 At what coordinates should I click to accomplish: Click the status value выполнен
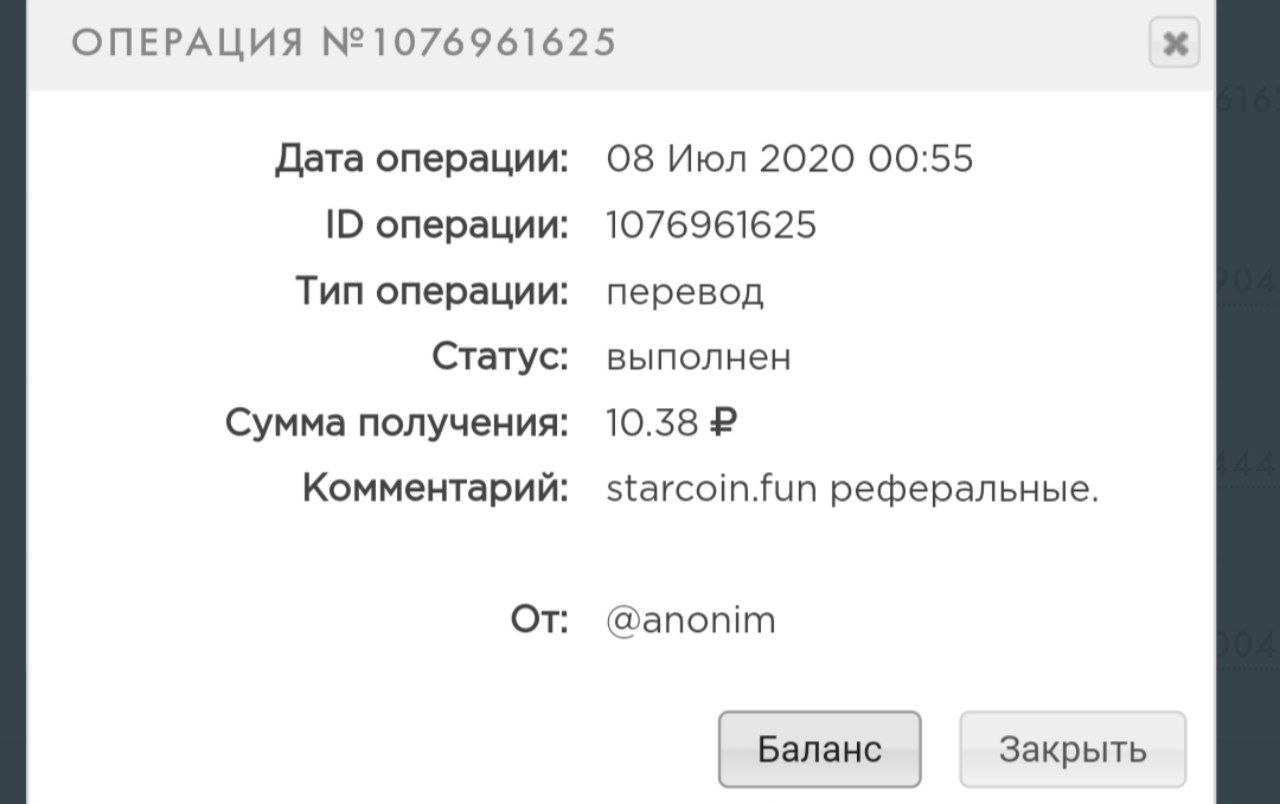coord(698,357)
